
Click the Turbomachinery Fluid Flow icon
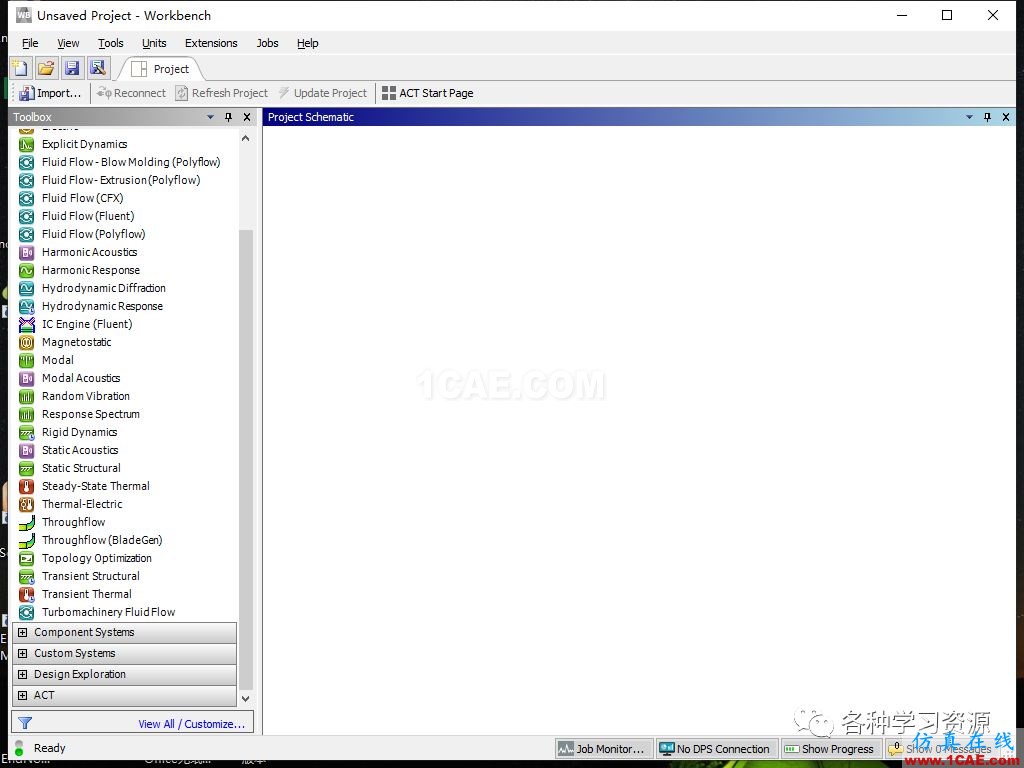coord(26,613)
